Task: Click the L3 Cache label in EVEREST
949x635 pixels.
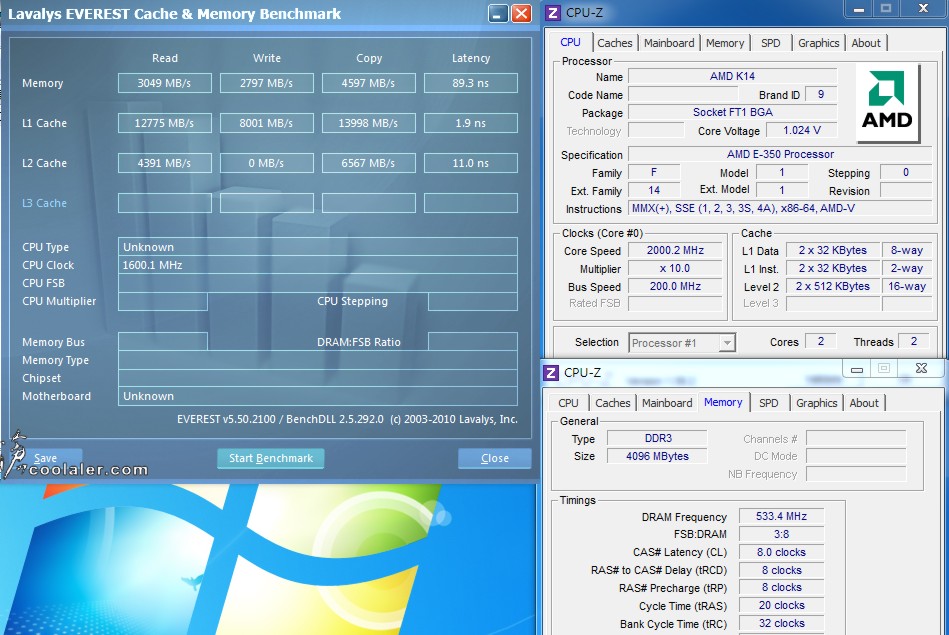Action: pyautogui.click(x=44, y=203)
